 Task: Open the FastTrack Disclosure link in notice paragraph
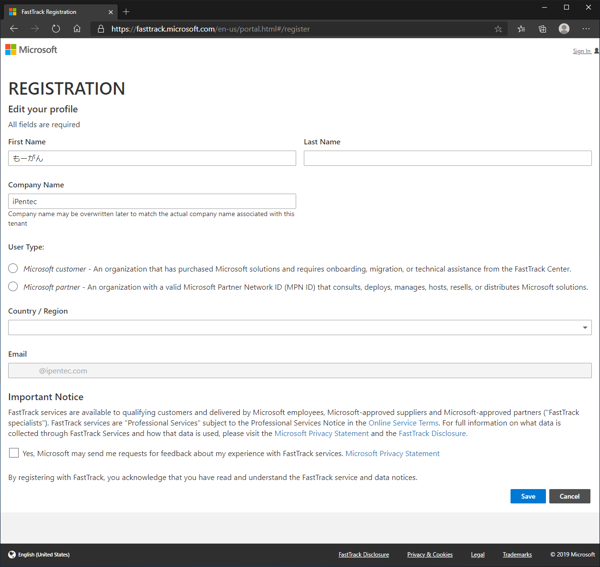(432, 433)
